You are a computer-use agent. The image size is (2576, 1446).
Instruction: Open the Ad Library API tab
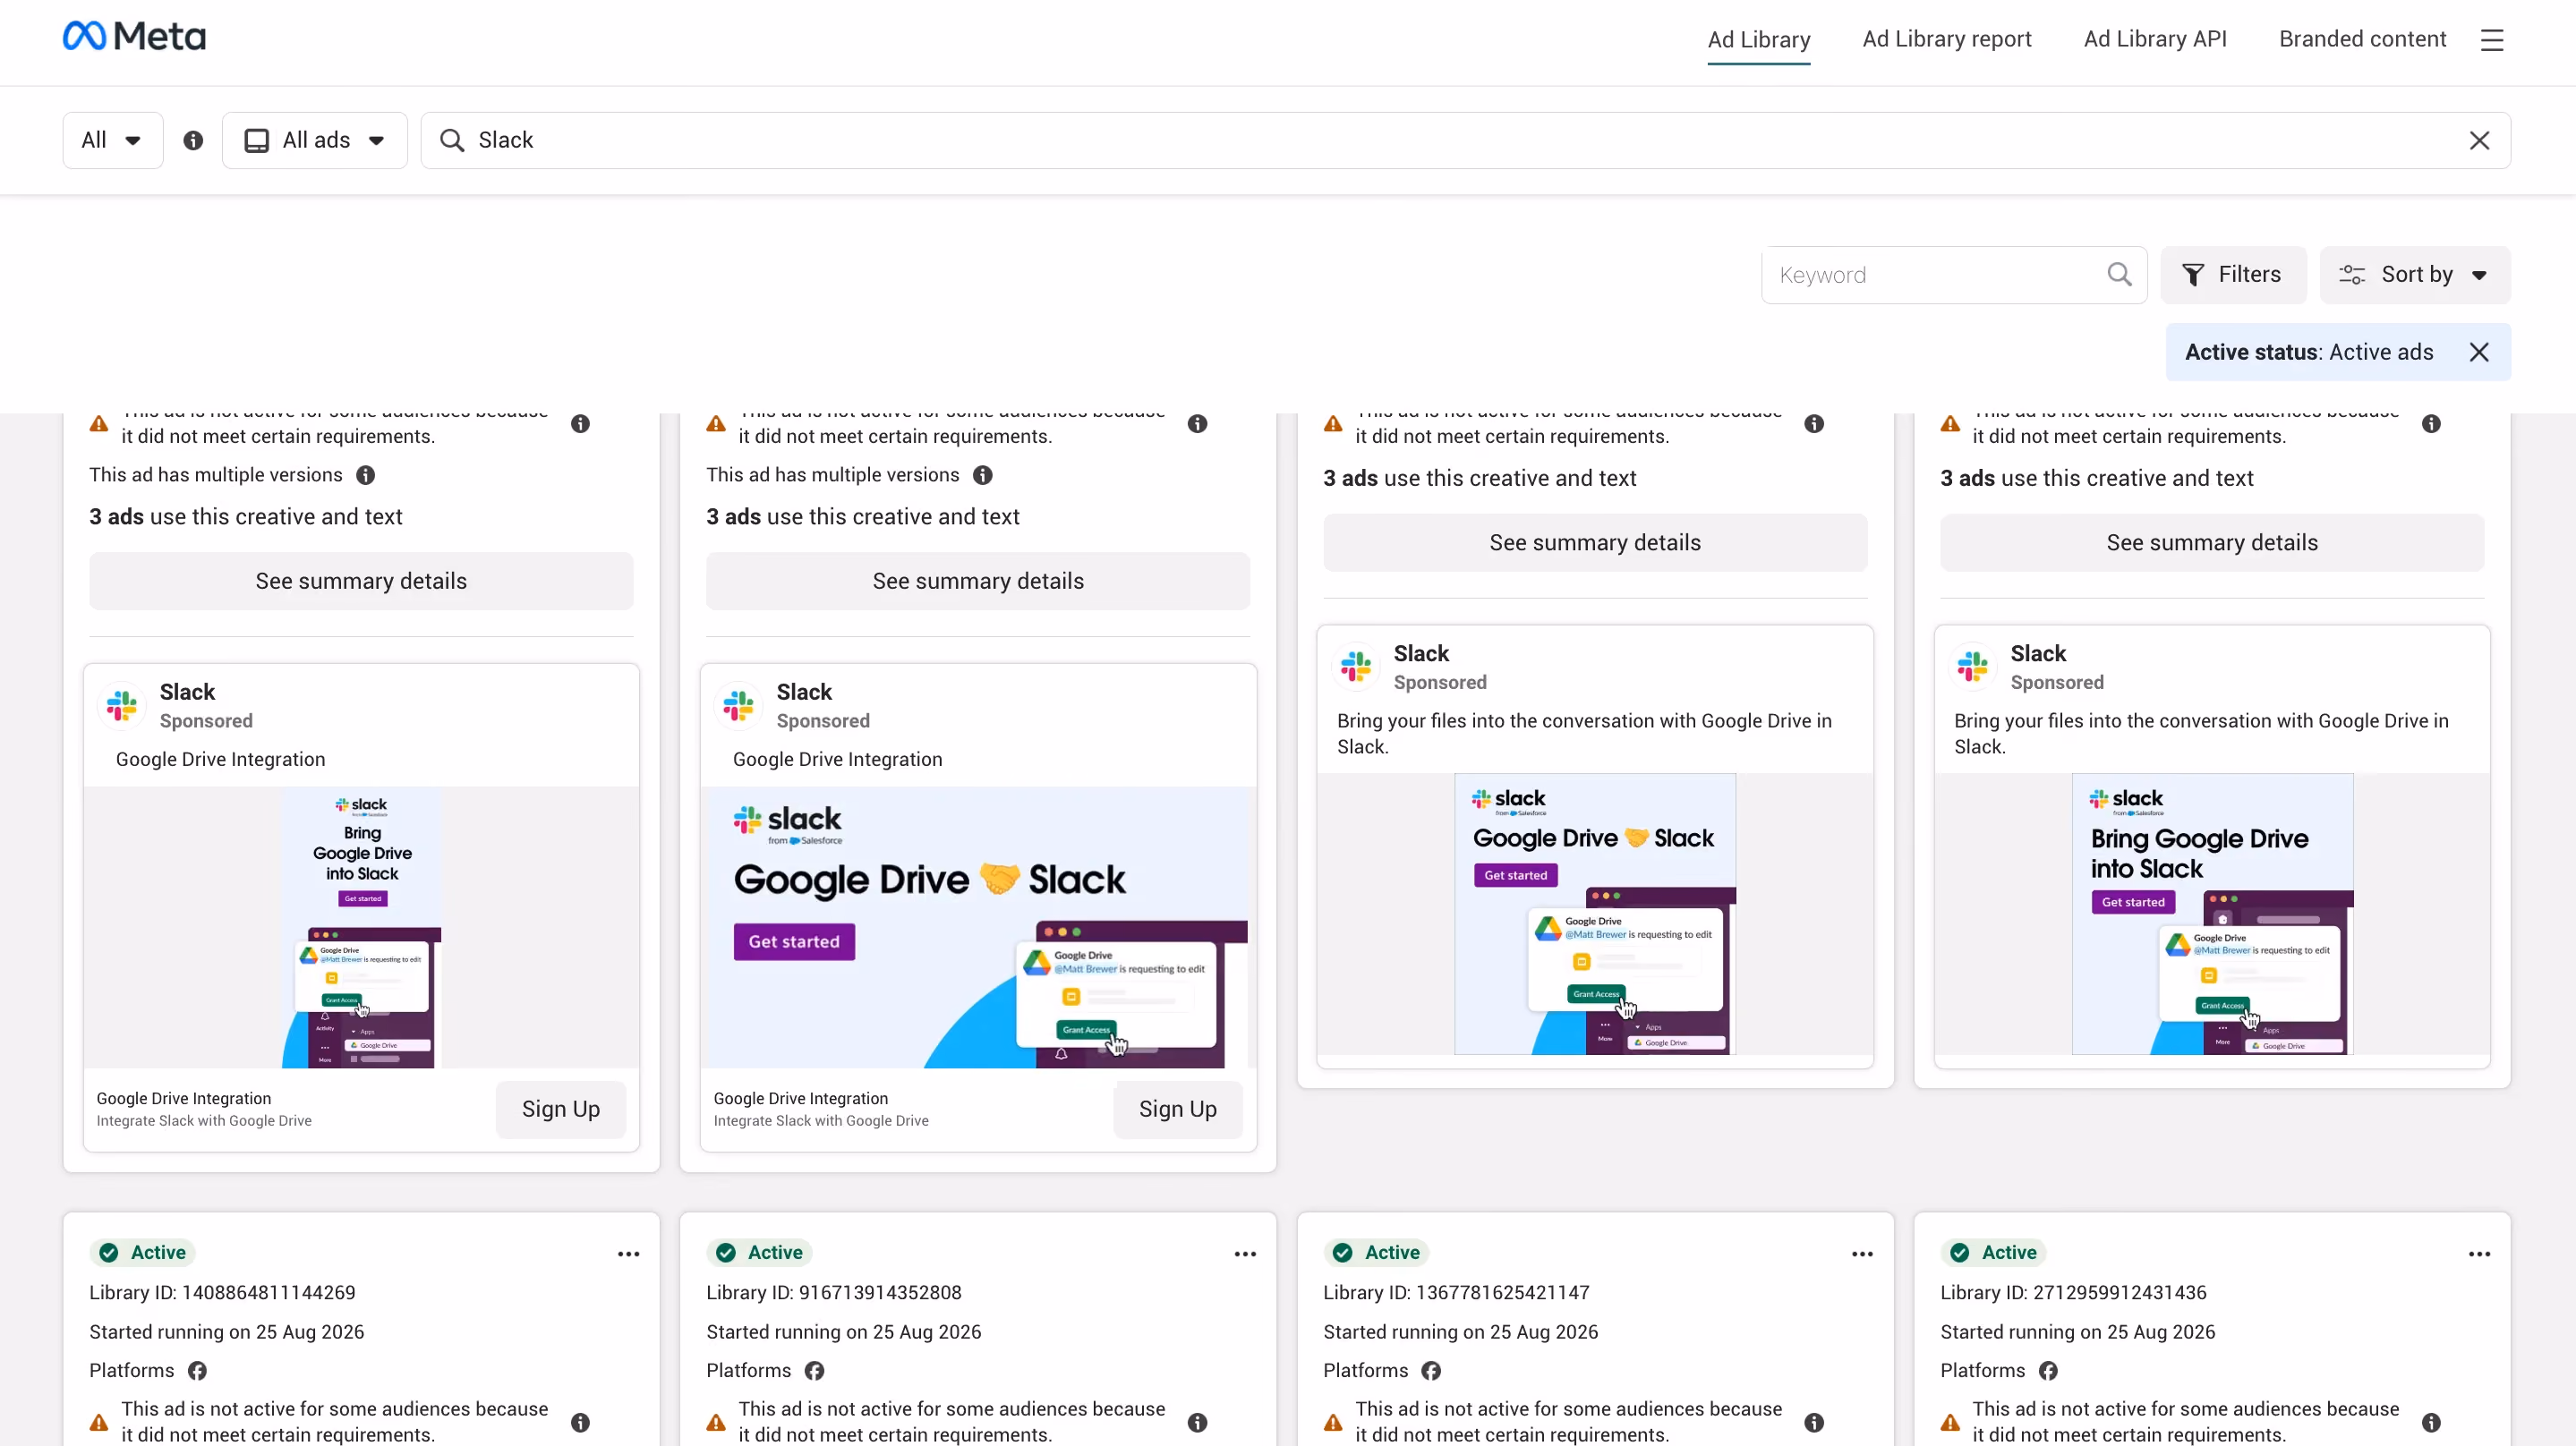pyautogui.click(x=2155, y=40)
